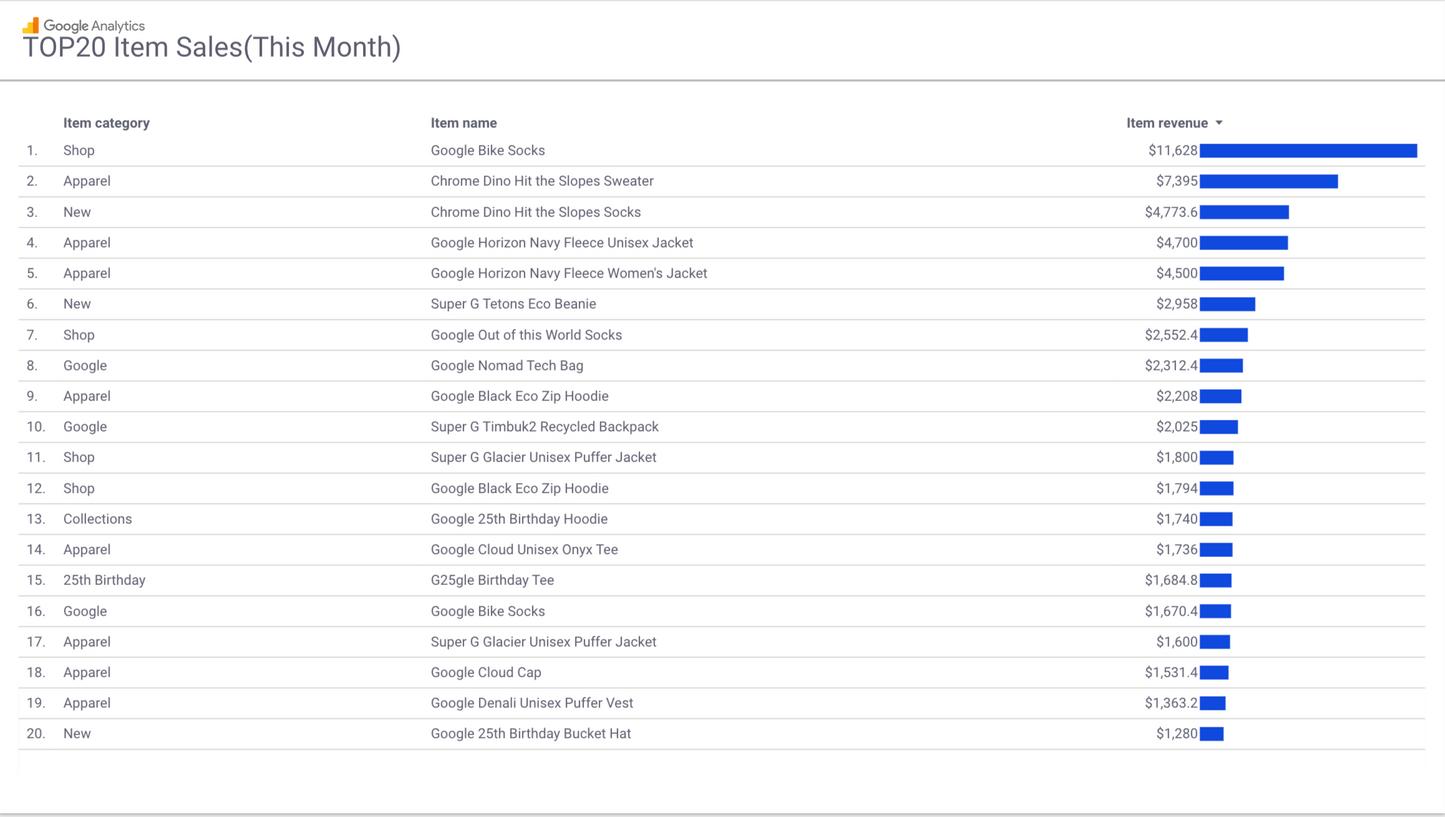This screenshot has height=817, width=1445.
Task: Select the $2,025 revenue value
Action: pos(1177,427)
